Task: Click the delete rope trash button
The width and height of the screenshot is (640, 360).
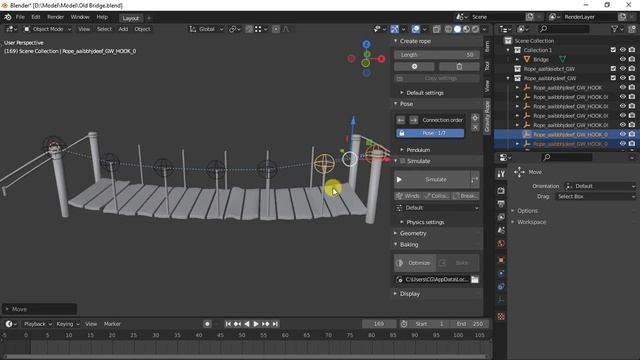Action: pos(459,67)
